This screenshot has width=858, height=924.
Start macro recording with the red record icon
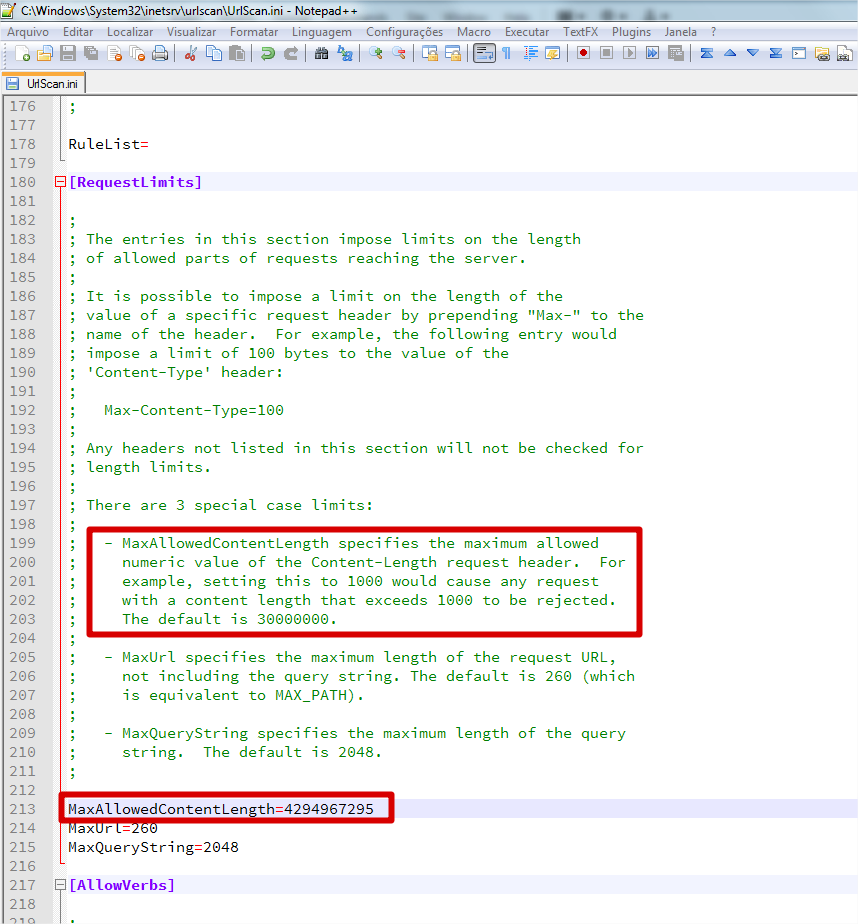click(583, 53)
